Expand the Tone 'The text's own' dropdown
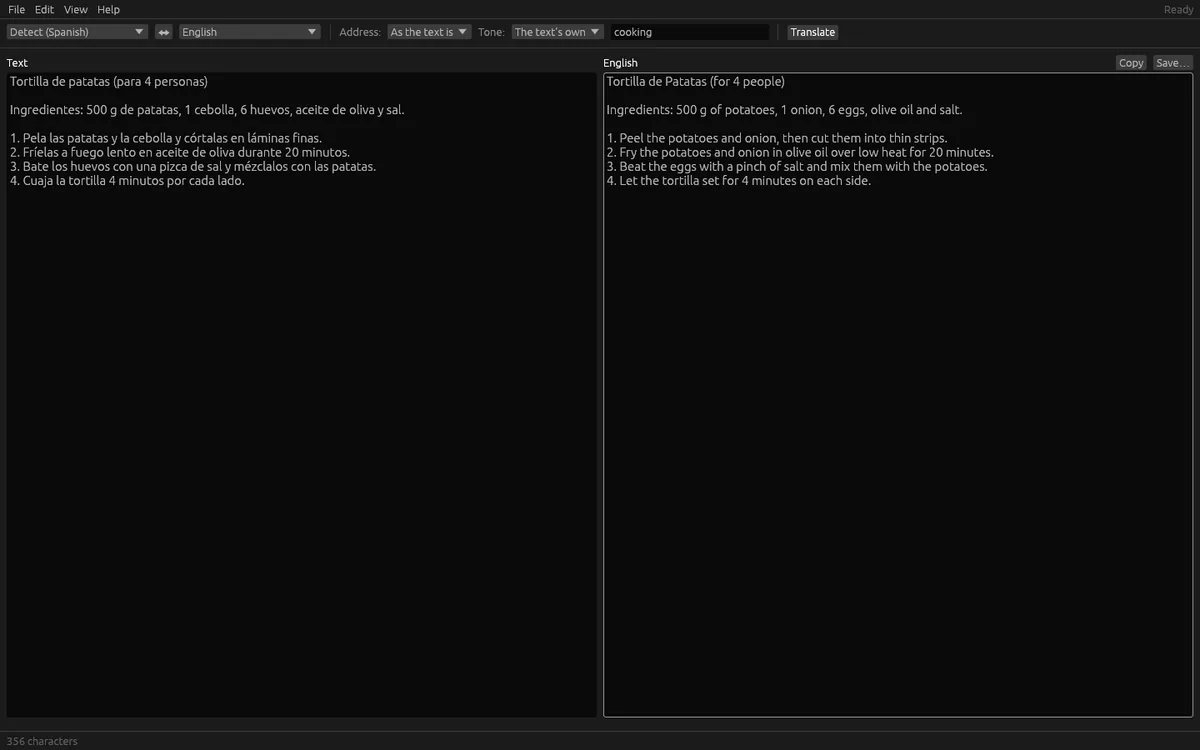This screenshot has width=1200, height=750. click(558, 32)
